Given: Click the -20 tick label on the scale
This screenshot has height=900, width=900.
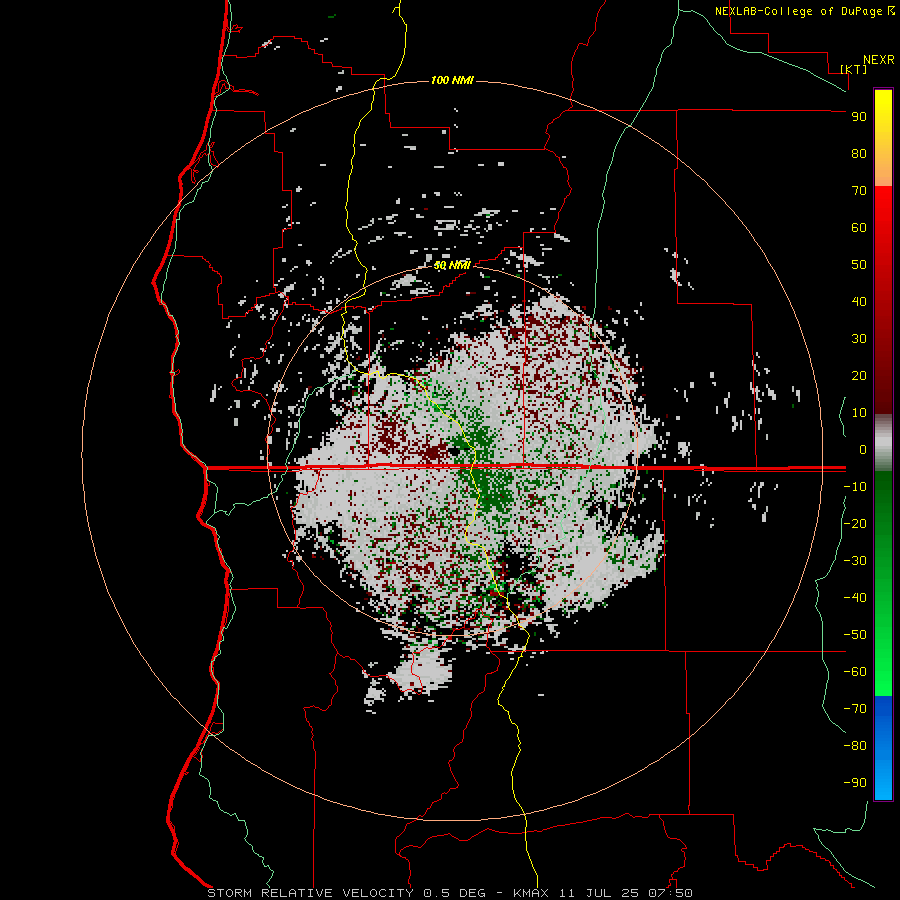Looking at the screenshot, I should [x=855, y=524].
